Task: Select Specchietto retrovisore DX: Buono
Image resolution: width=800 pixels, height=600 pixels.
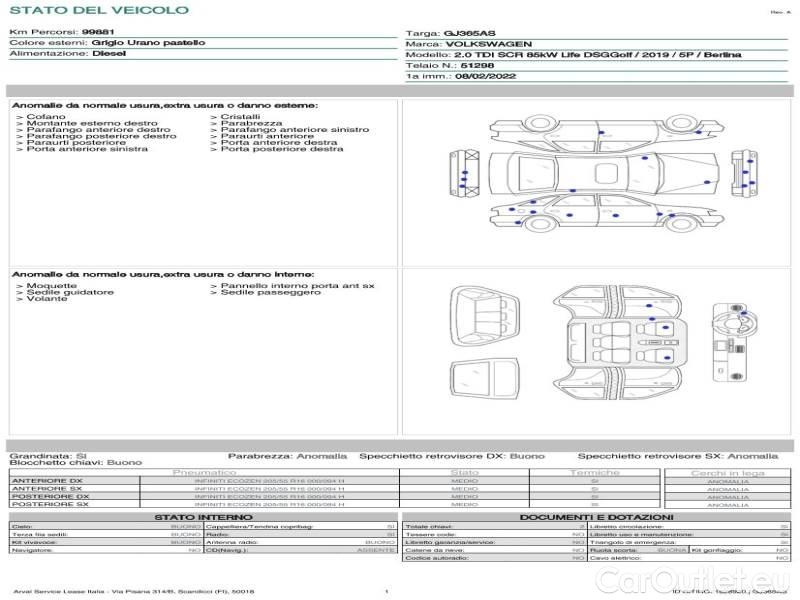Action: [x=452, y=456]
